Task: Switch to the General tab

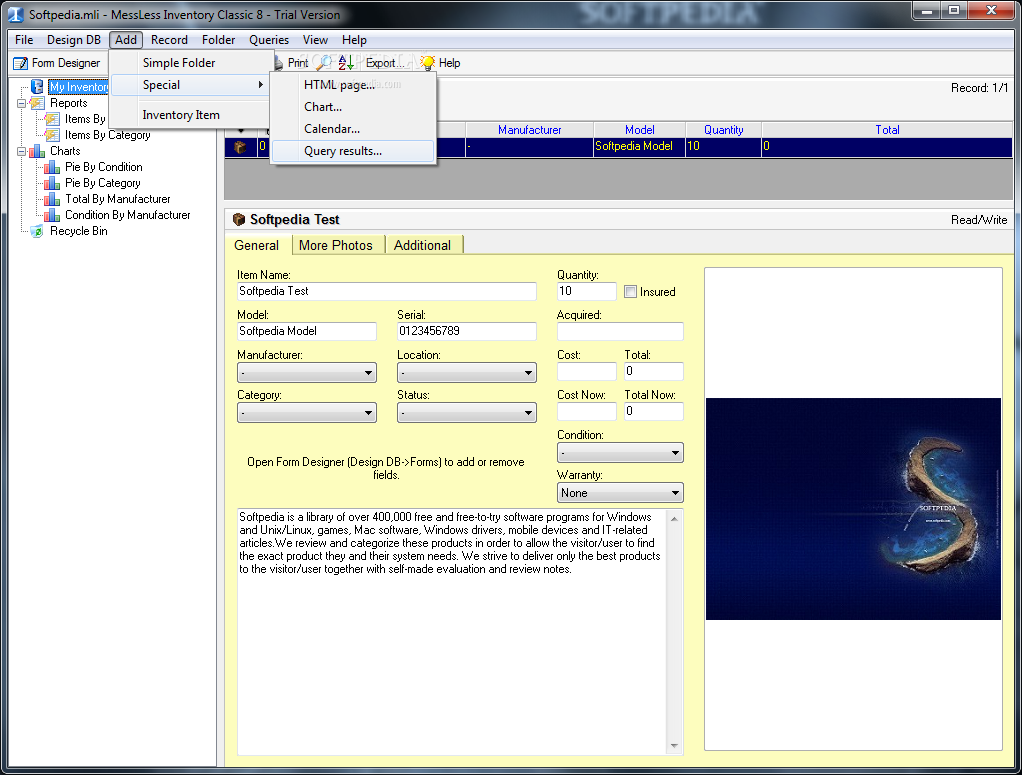Action: [257, 245]
